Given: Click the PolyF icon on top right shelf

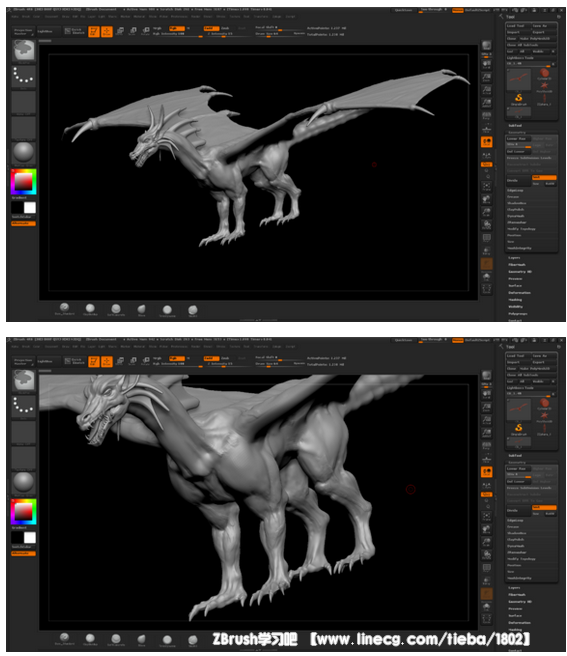Looking at the screenshot, I should (486, 238).
